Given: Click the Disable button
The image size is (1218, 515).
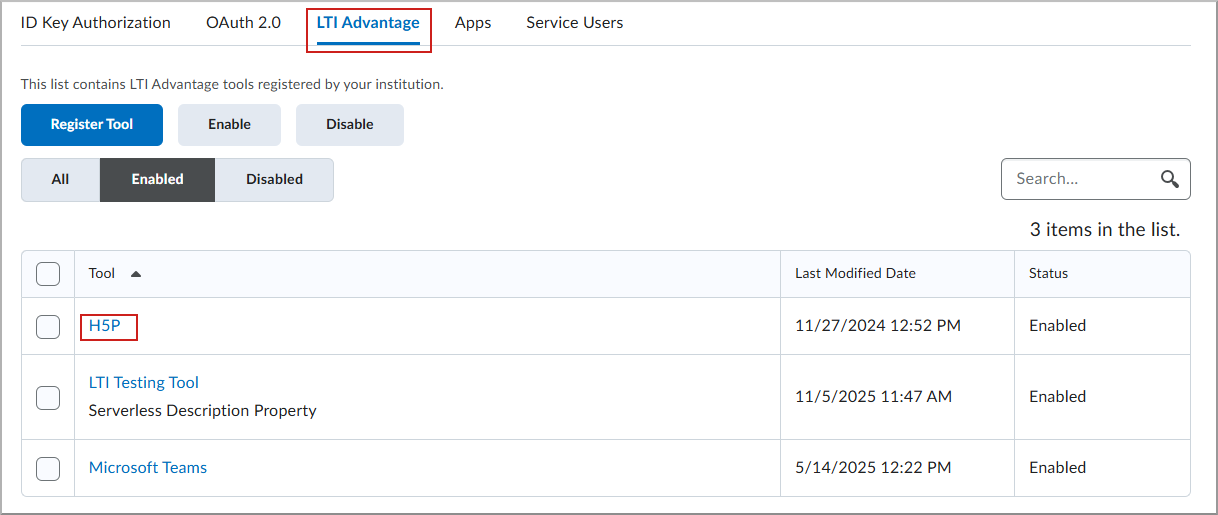Looking at the screenshot, I should point(350,125).
